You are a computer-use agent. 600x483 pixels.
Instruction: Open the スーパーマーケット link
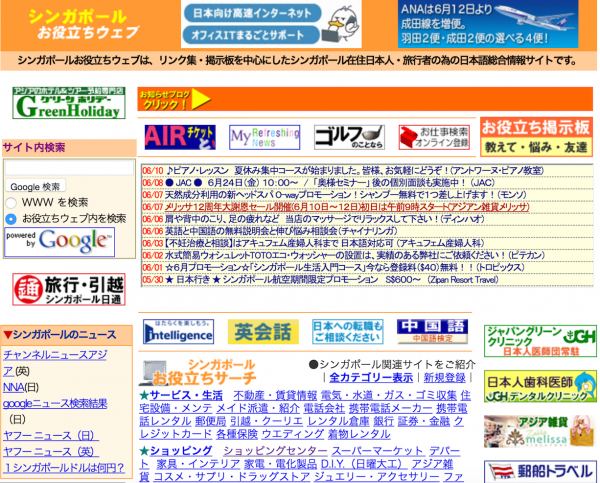tap(378, 450)
